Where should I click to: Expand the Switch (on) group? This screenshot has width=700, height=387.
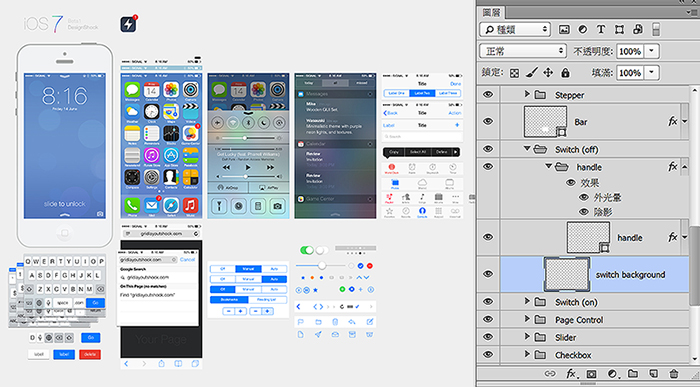[527, 302]
